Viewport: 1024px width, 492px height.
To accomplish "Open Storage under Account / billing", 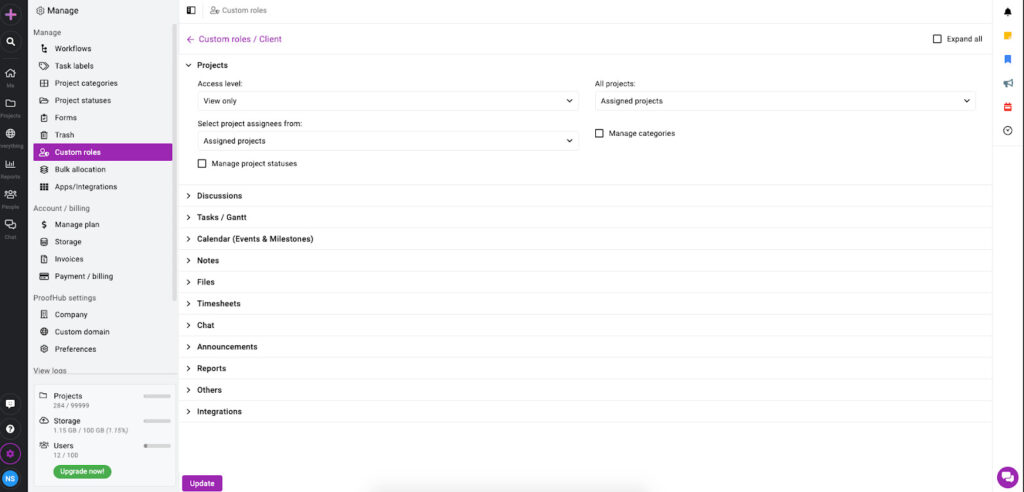I will (103, 242).
